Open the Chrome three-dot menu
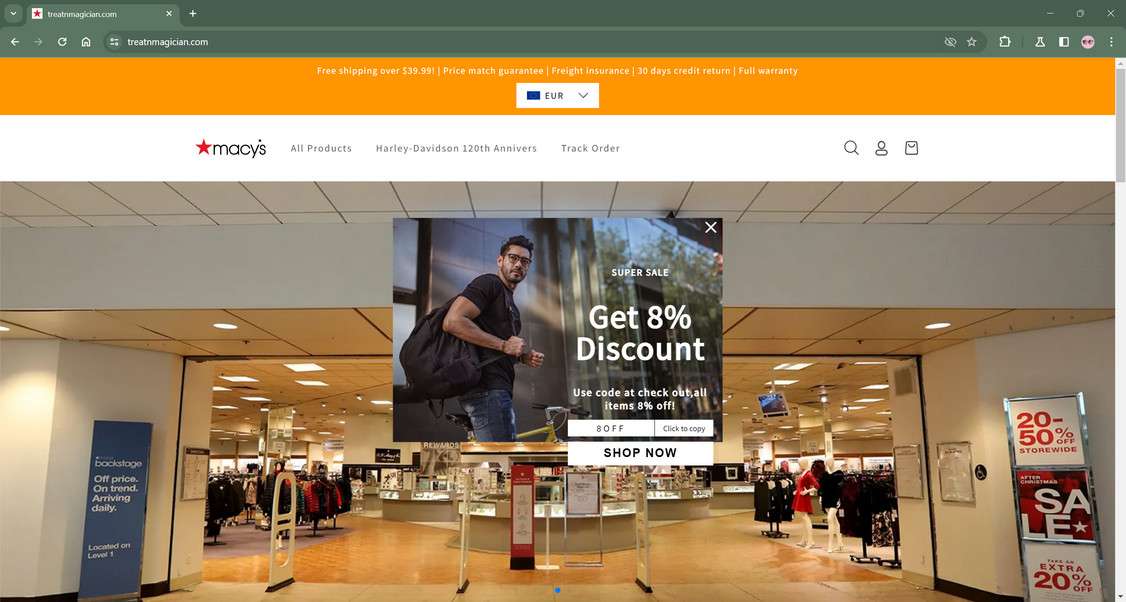1126x602 pixels. 1111,42
